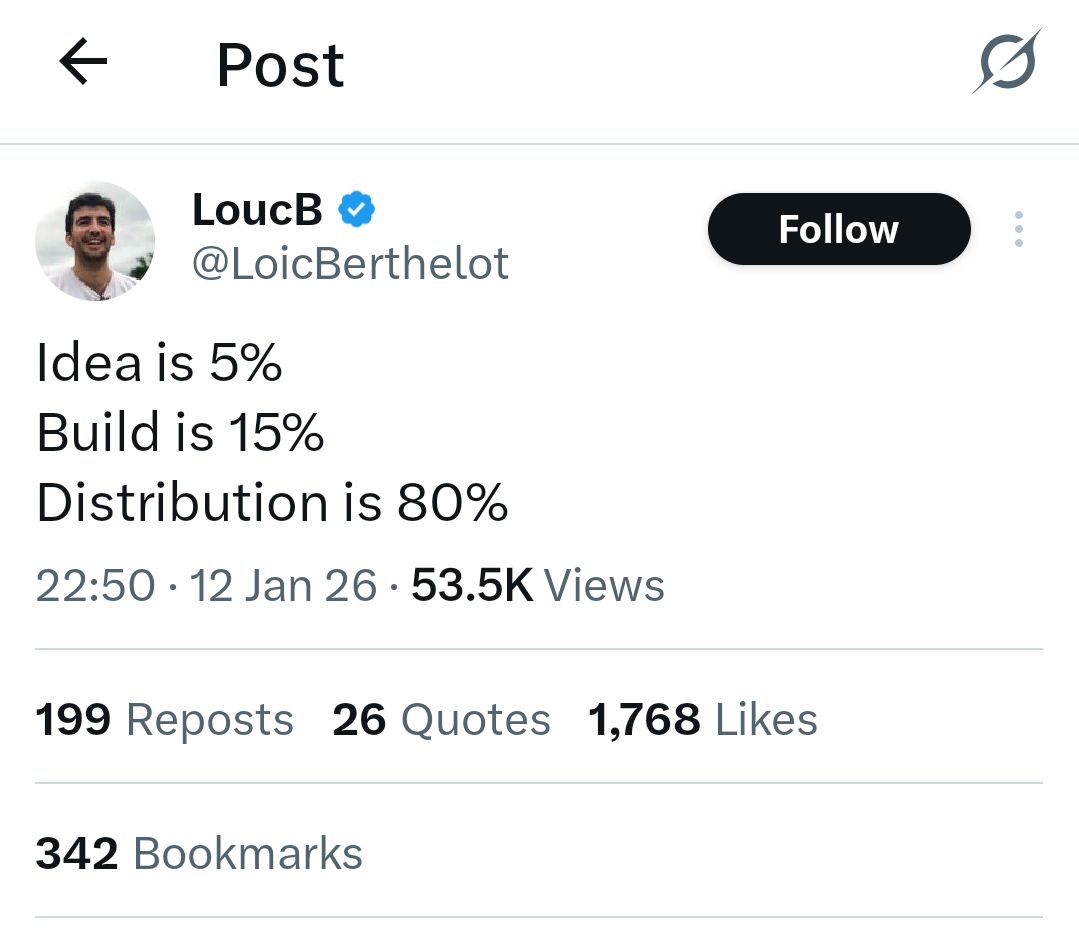Open Grok via the top-right slashed-circle icon
This screenshot has height=934, width=1079.
click(1007, 62)
